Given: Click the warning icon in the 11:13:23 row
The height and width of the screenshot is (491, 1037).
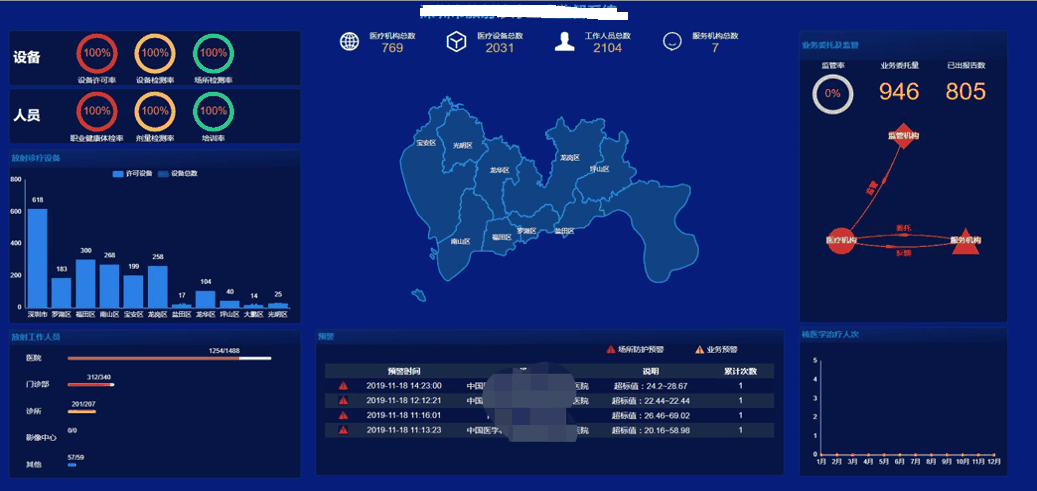Looking at the screenshot, I should click(x=343, y=430).
